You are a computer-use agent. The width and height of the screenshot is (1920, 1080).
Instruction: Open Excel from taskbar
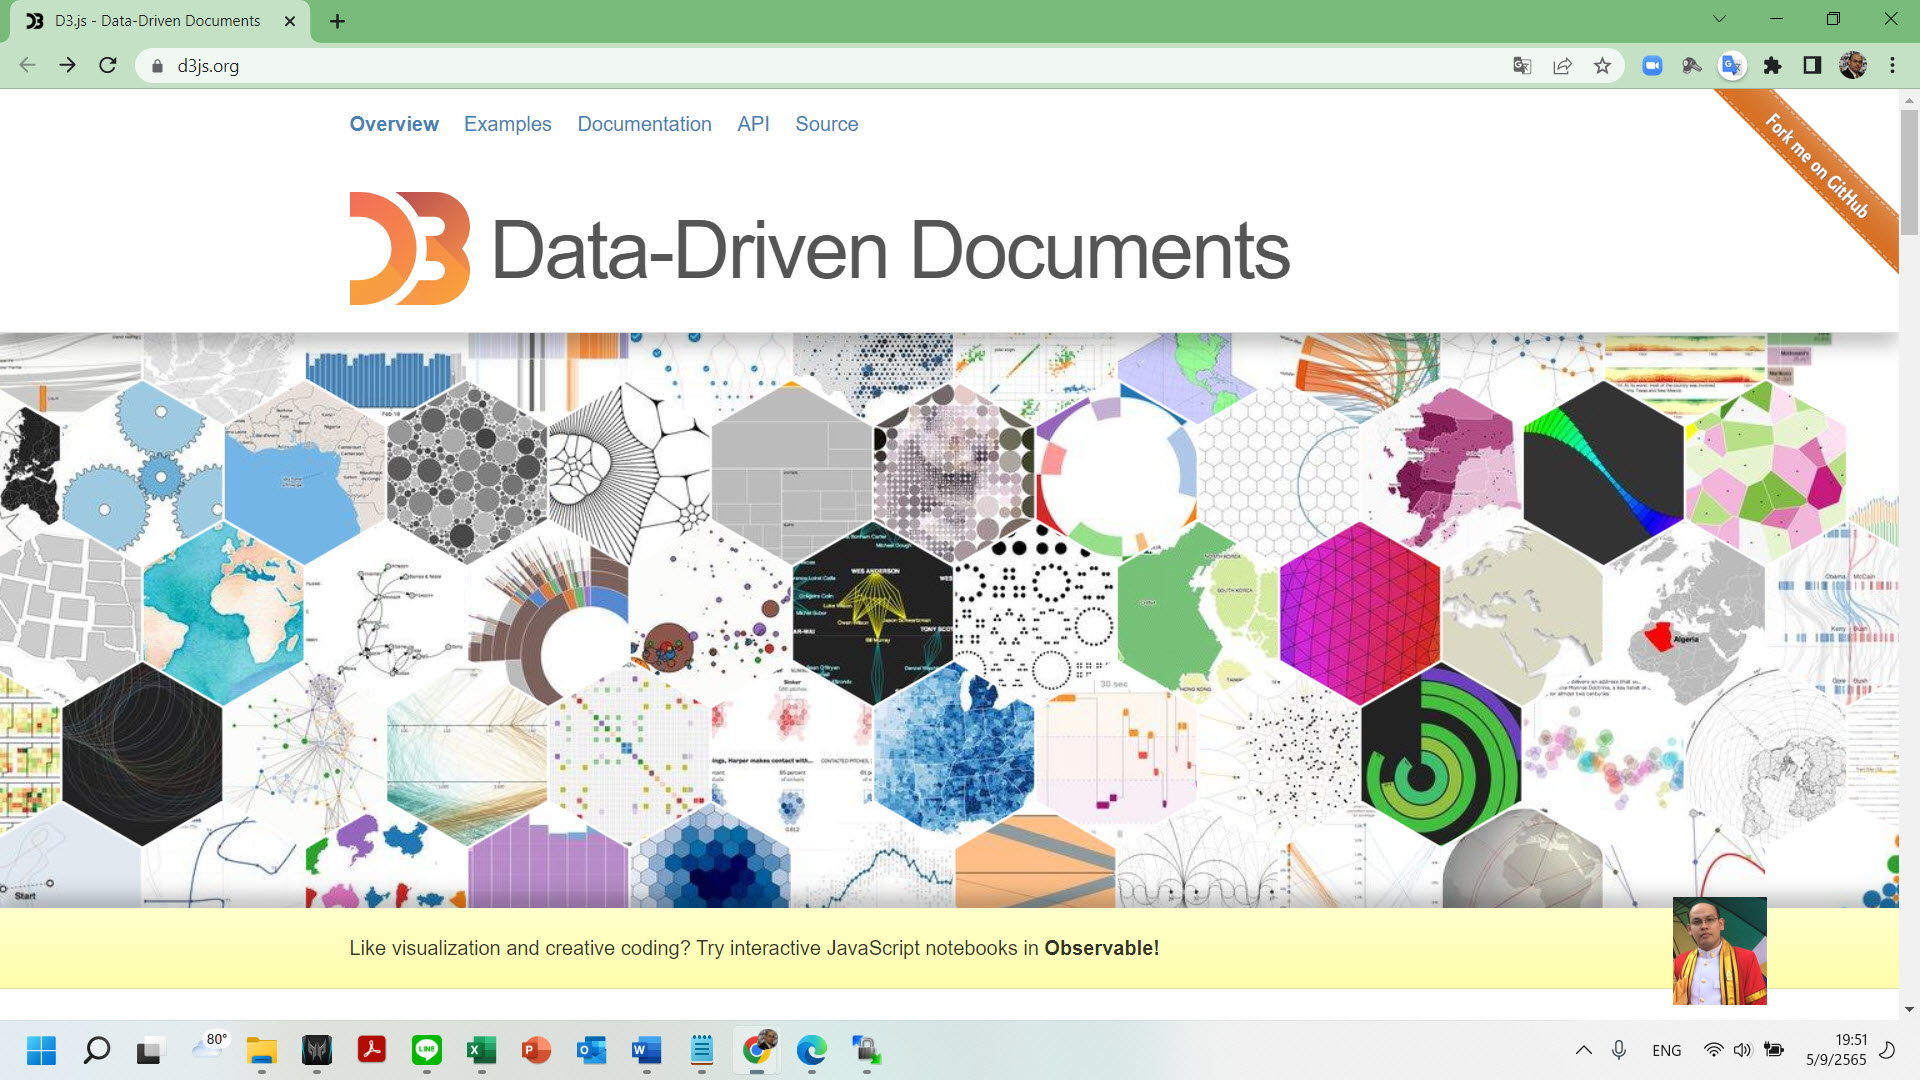(481, 1050)
